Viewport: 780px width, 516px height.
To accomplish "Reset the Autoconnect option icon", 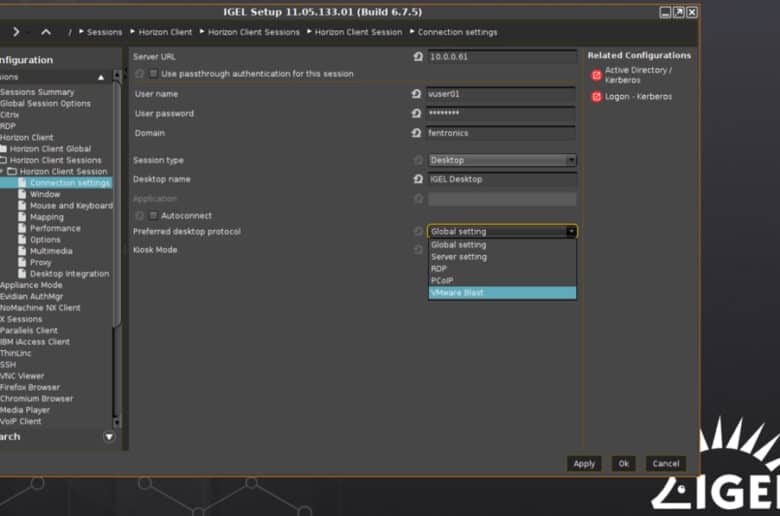I will coord(139,215).
